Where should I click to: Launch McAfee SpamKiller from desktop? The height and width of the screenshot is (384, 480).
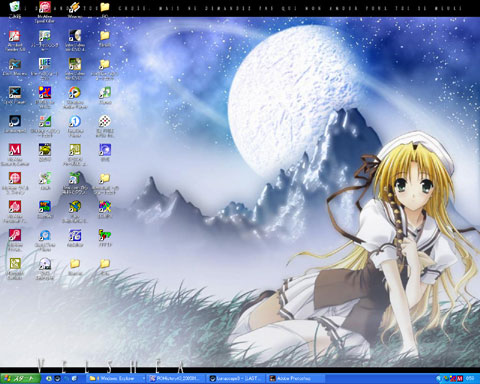click(x=45, y=7)
